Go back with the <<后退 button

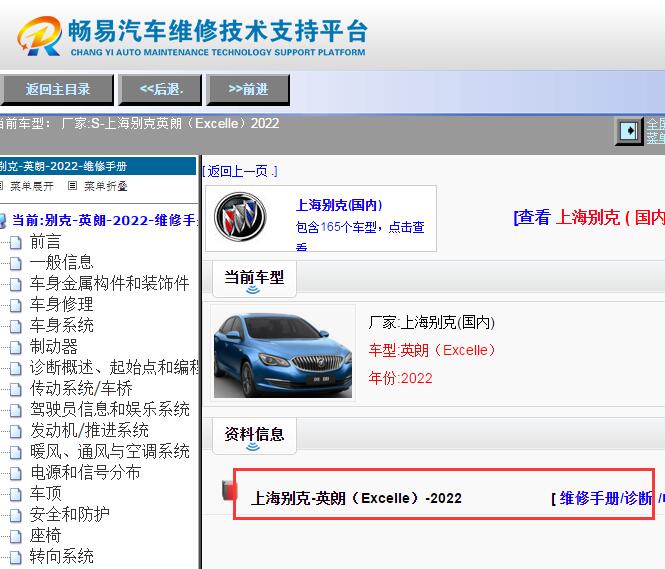pyautogui.click(x=160, y=89)
